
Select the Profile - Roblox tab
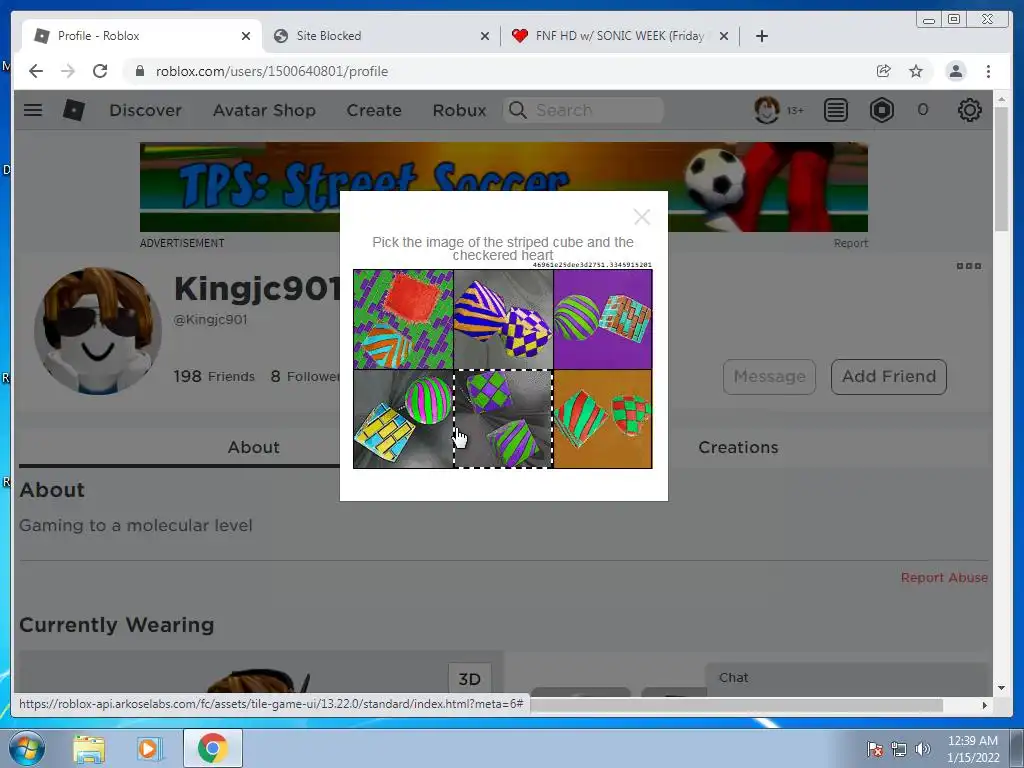click(142, 36)
